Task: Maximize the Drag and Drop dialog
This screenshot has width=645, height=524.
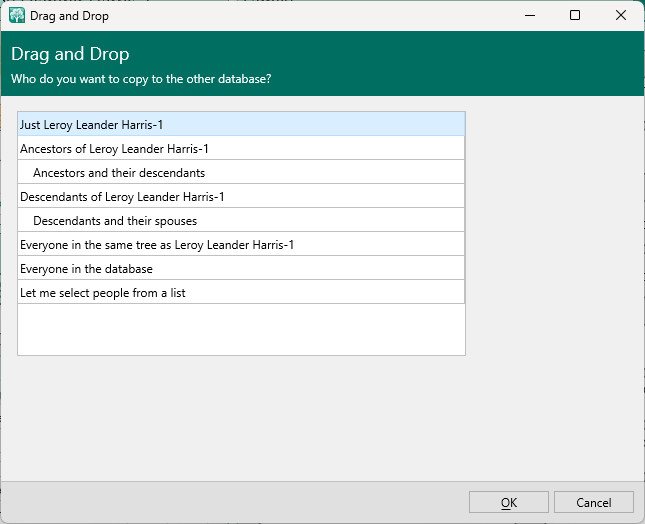Action: (x=575, y=15)
